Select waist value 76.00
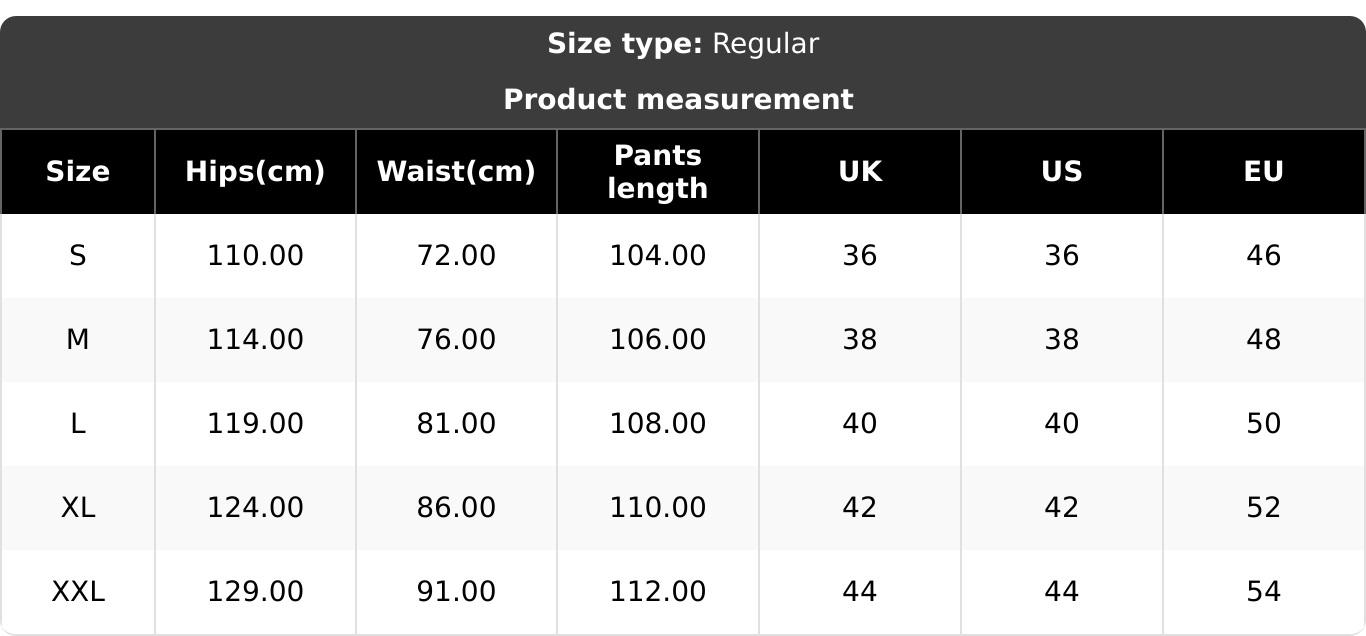The image size is (1366, 636). tap(456, 340)
